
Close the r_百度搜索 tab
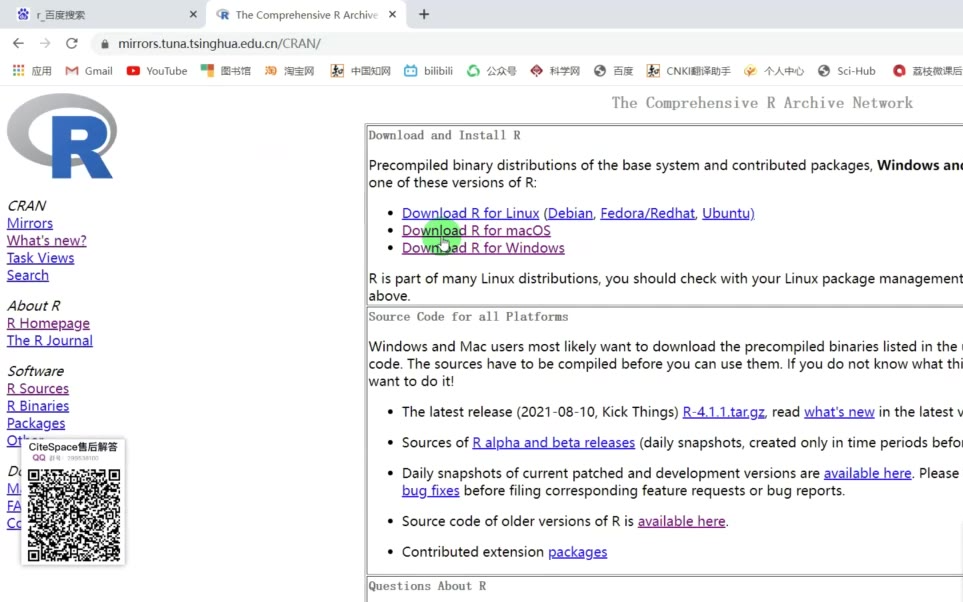tap(193, 14)
